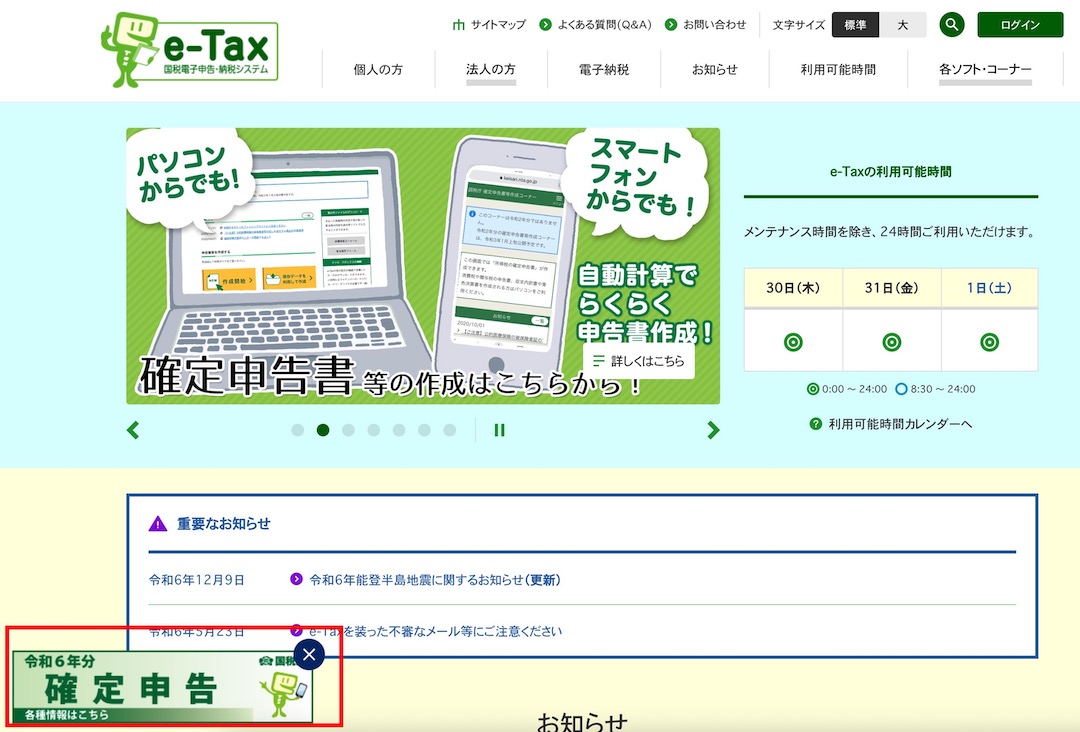Click arrow icon beside よくある質問
Screen dimensions: 1080x732
click(546, 25)
